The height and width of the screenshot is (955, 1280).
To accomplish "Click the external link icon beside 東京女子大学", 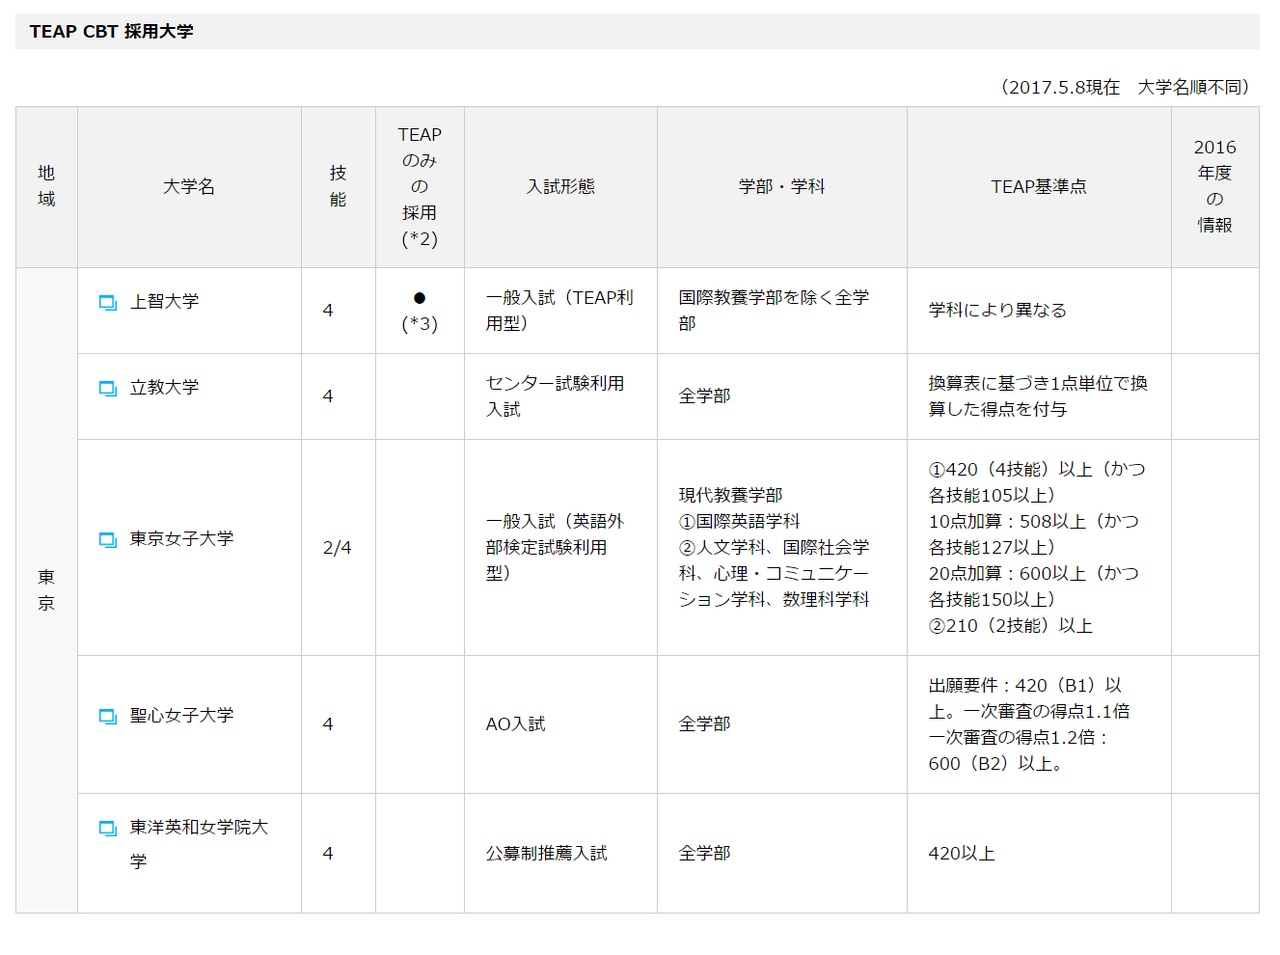I will coord(108,539).
